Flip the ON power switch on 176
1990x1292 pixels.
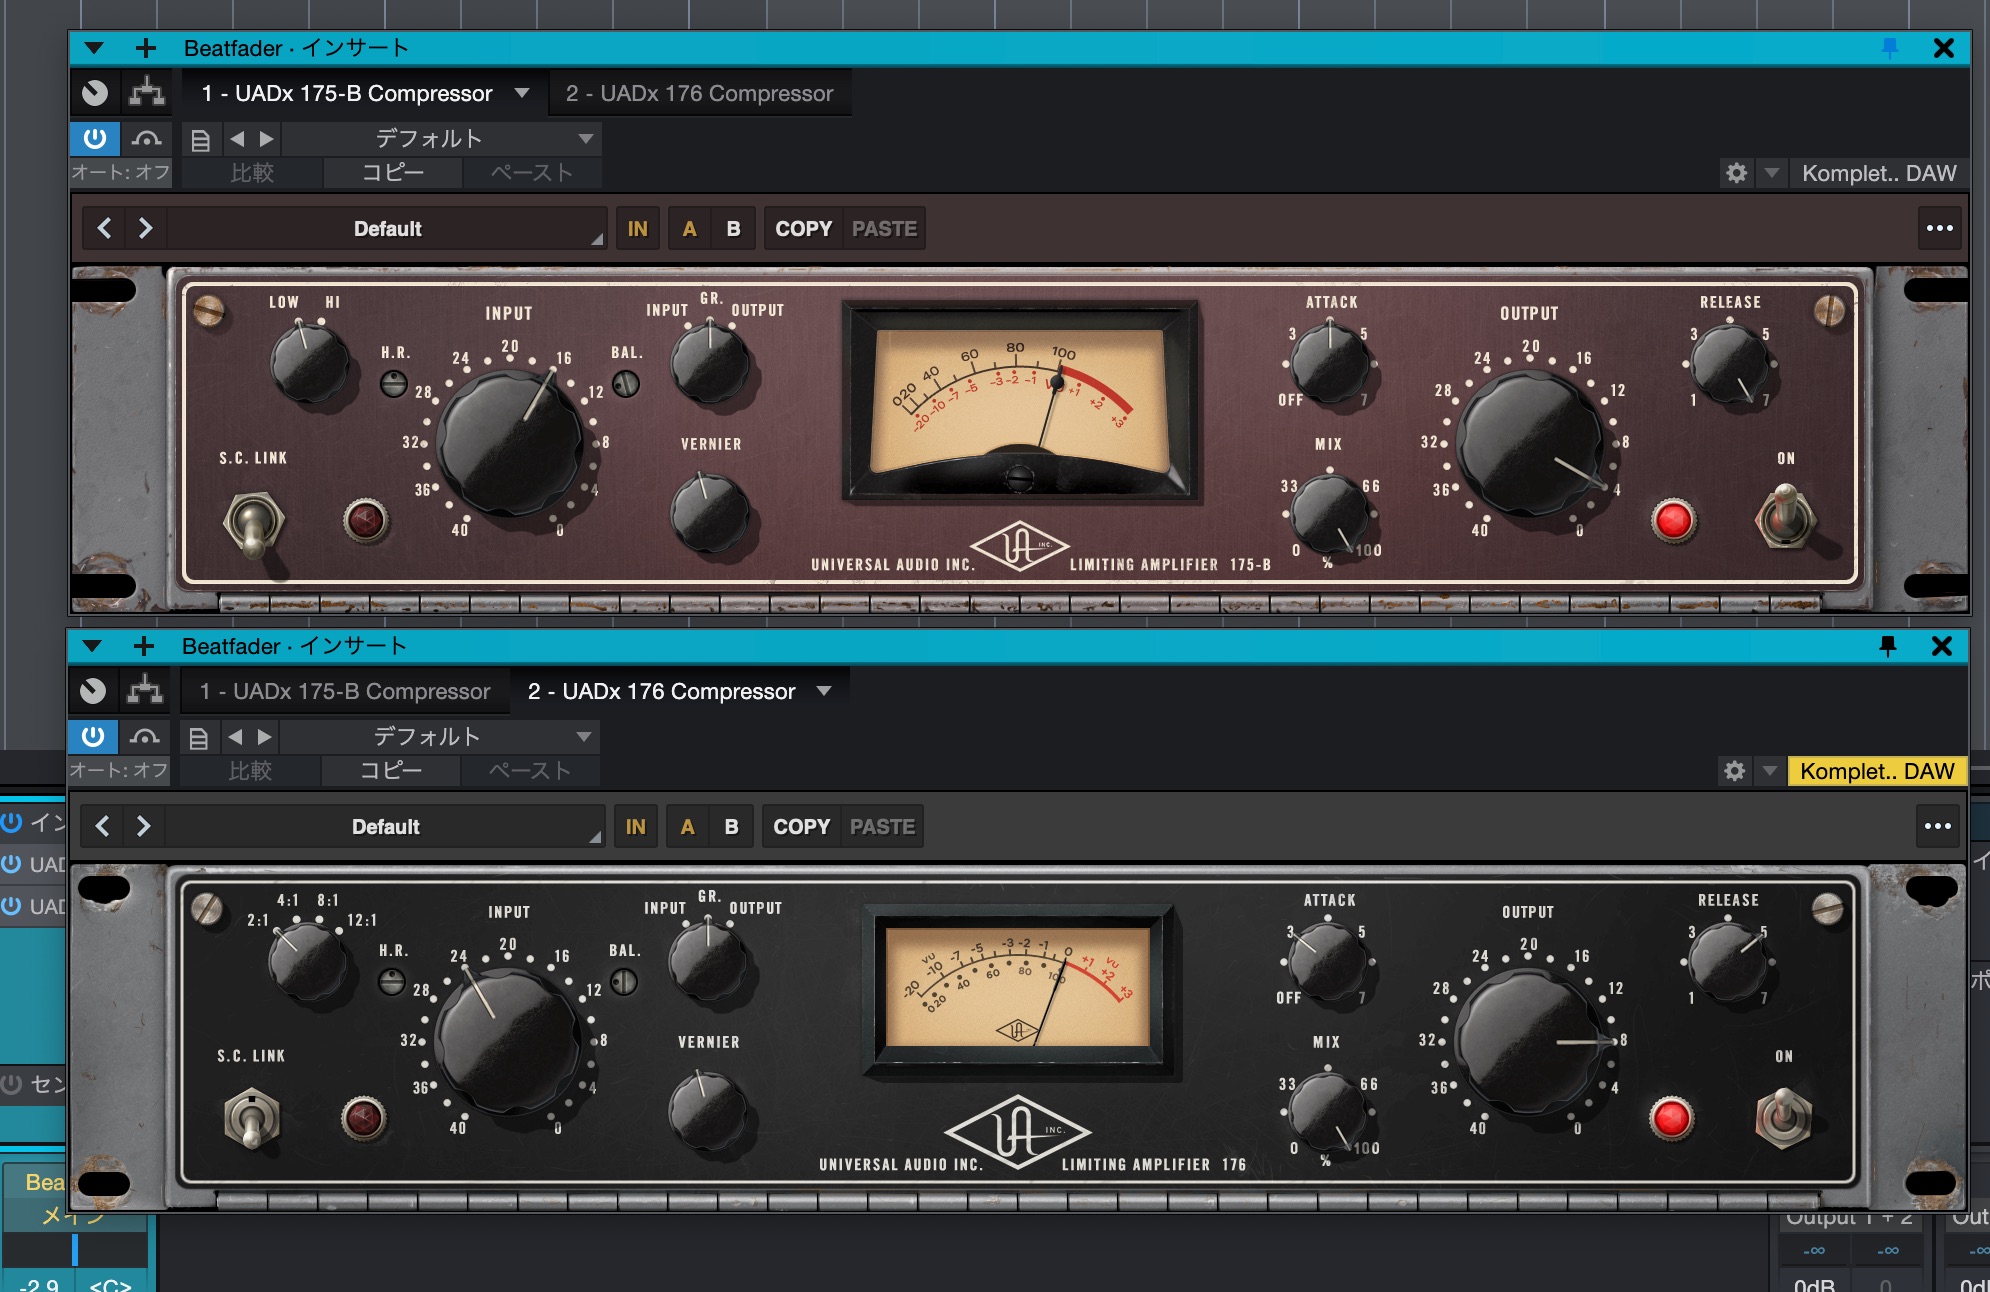pos(1784,1116)
